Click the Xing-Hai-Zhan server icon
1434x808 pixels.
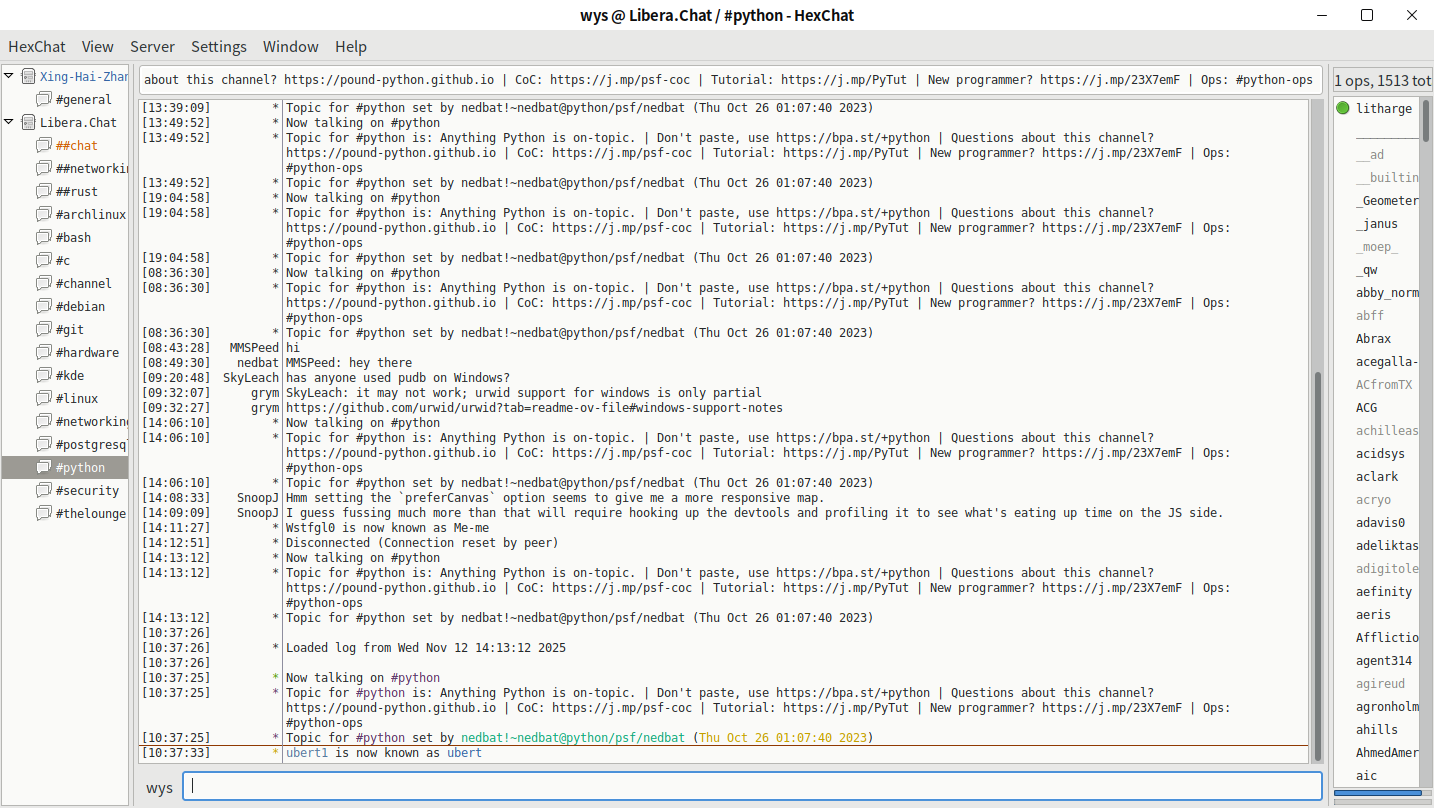[x=28, y=76]
